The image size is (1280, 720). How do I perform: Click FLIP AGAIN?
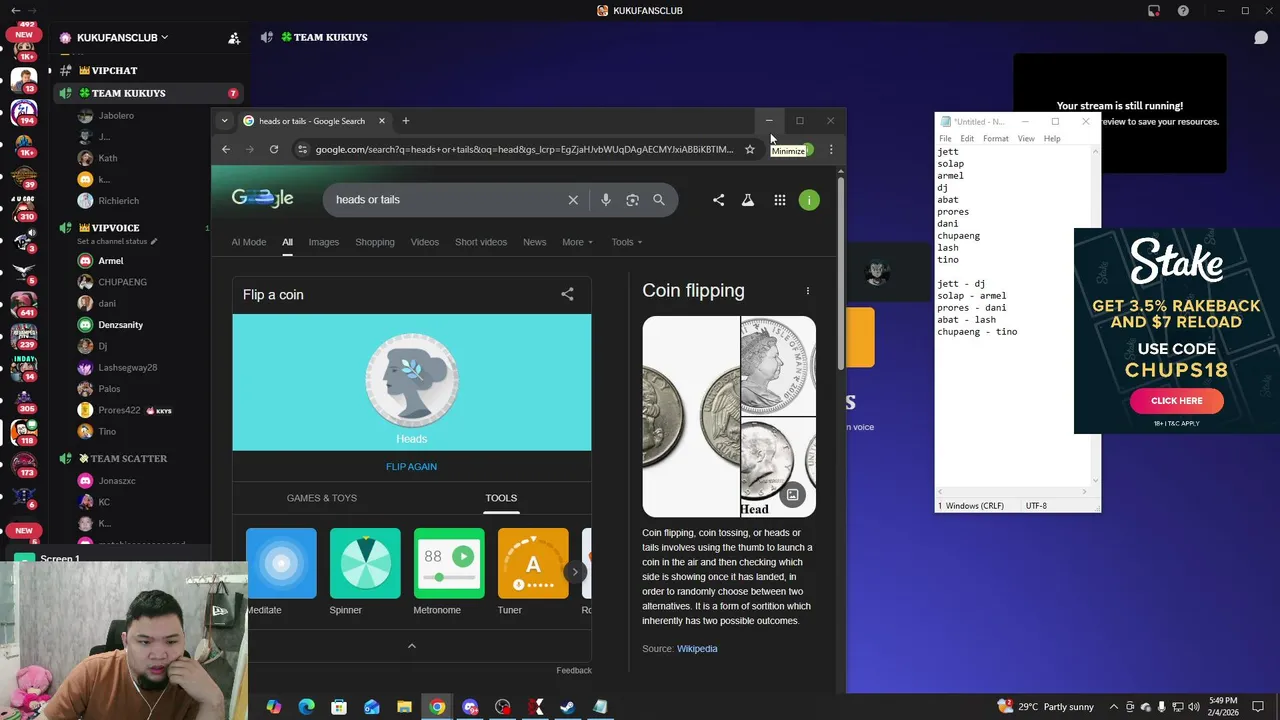coord(411,467)
